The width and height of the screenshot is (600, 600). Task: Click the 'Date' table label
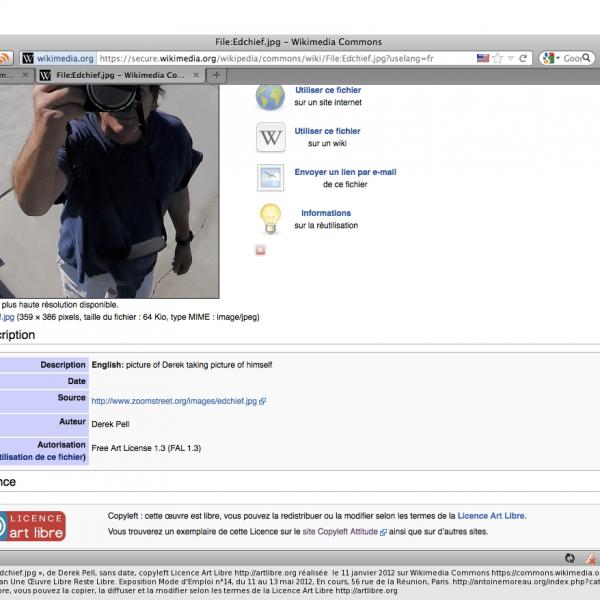tap(77, 381)
